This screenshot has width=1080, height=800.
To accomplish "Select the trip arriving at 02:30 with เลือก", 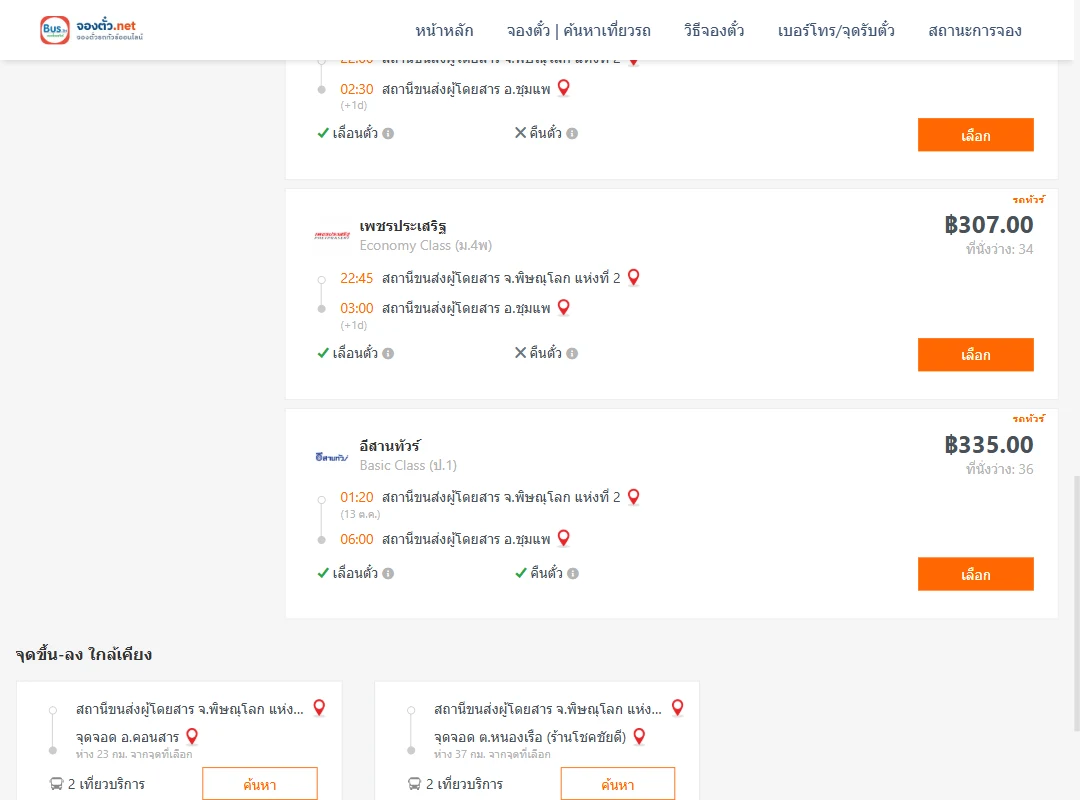I will (975, 135).
